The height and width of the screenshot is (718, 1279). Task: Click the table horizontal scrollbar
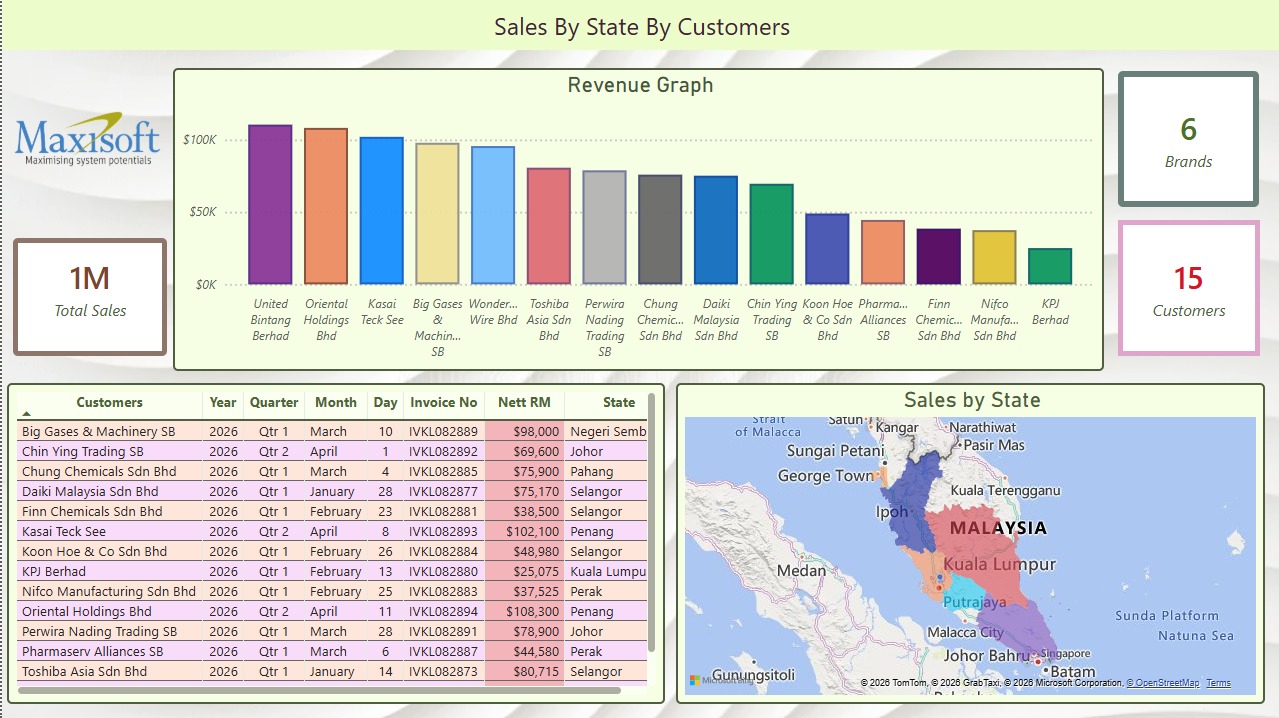coord(320,689)
